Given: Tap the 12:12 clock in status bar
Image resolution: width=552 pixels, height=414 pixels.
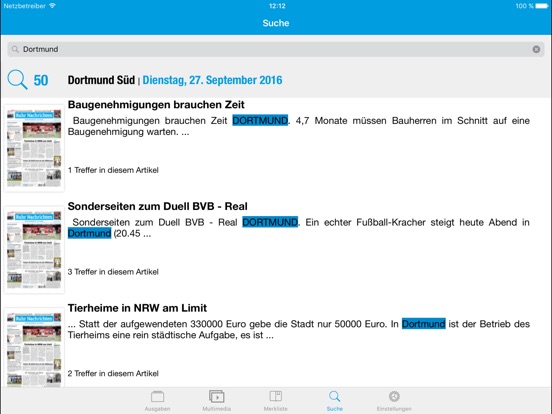Looking at the screenshot, I should [x=277, y=6].
